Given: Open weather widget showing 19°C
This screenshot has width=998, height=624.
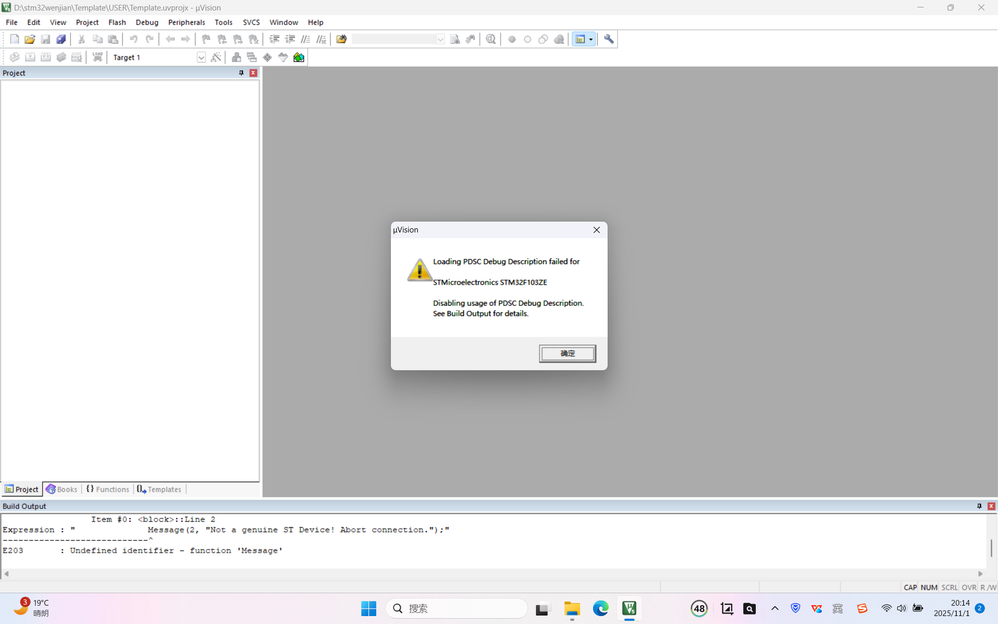Looking at the screenshot, I should coord(32,608).
